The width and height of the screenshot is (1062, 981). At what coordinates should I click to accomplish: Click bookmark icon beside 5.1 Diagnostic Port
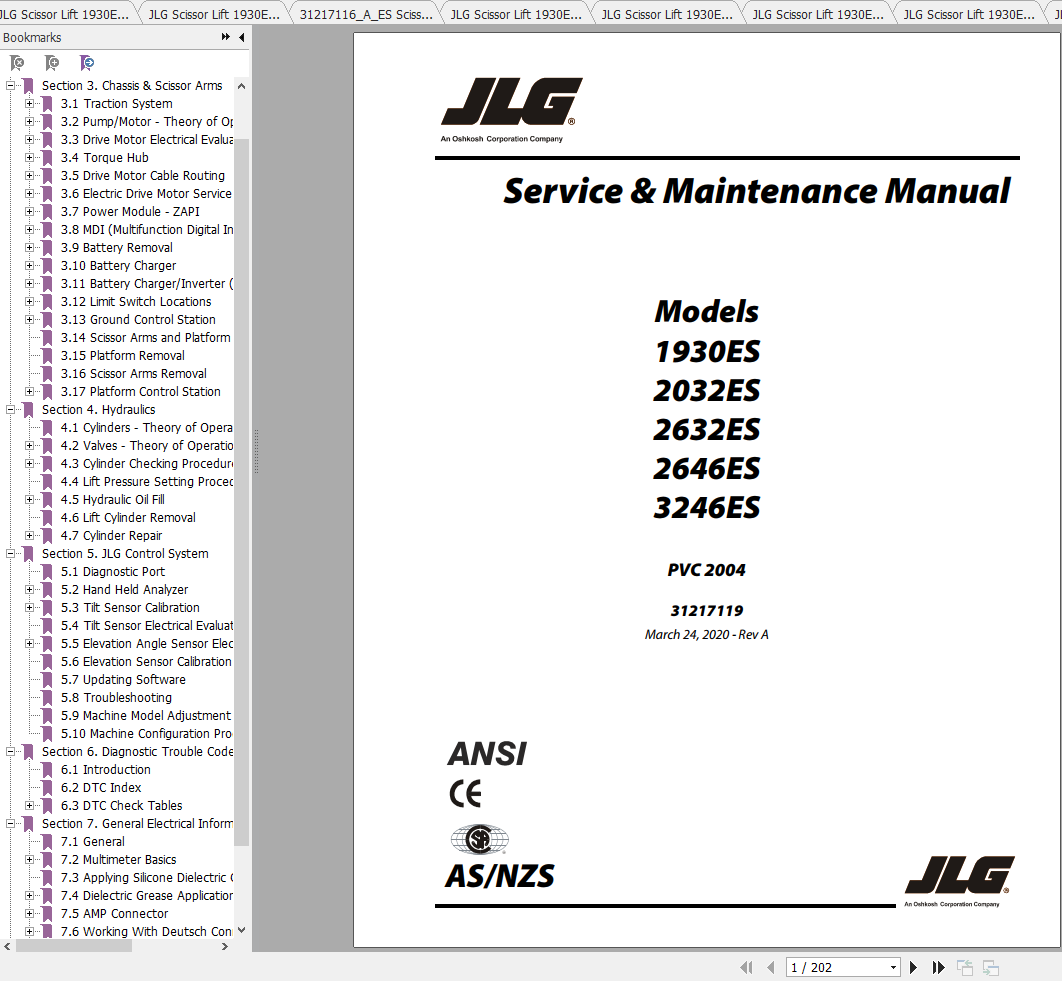(47, 572)
